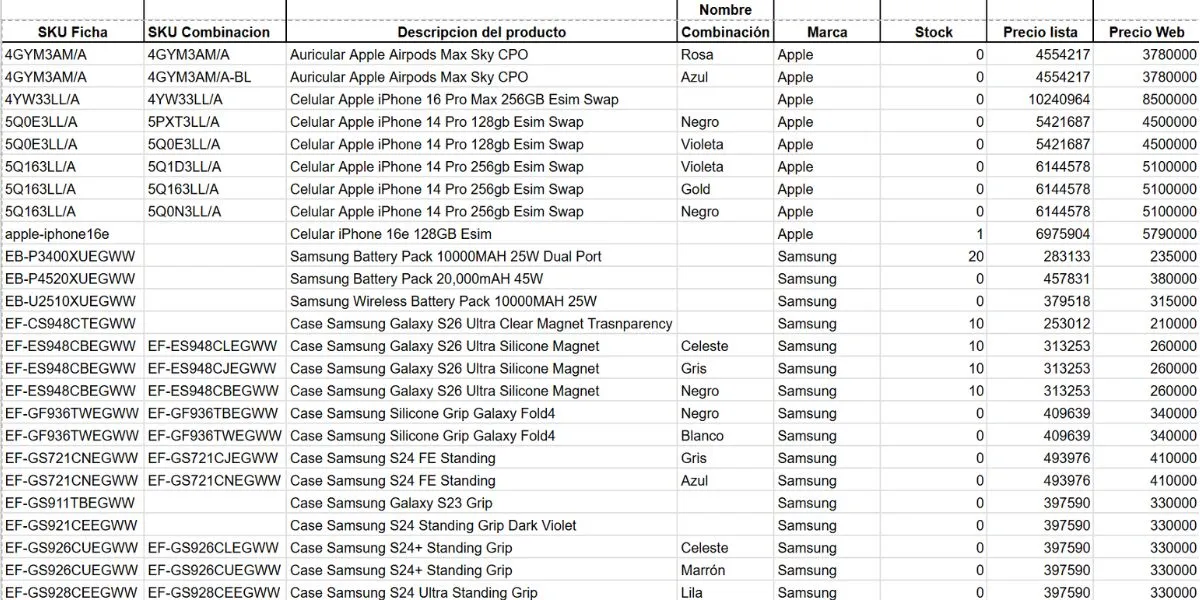
Task: Select the Descripcion del producto header cell
Action: pos(481,32)
